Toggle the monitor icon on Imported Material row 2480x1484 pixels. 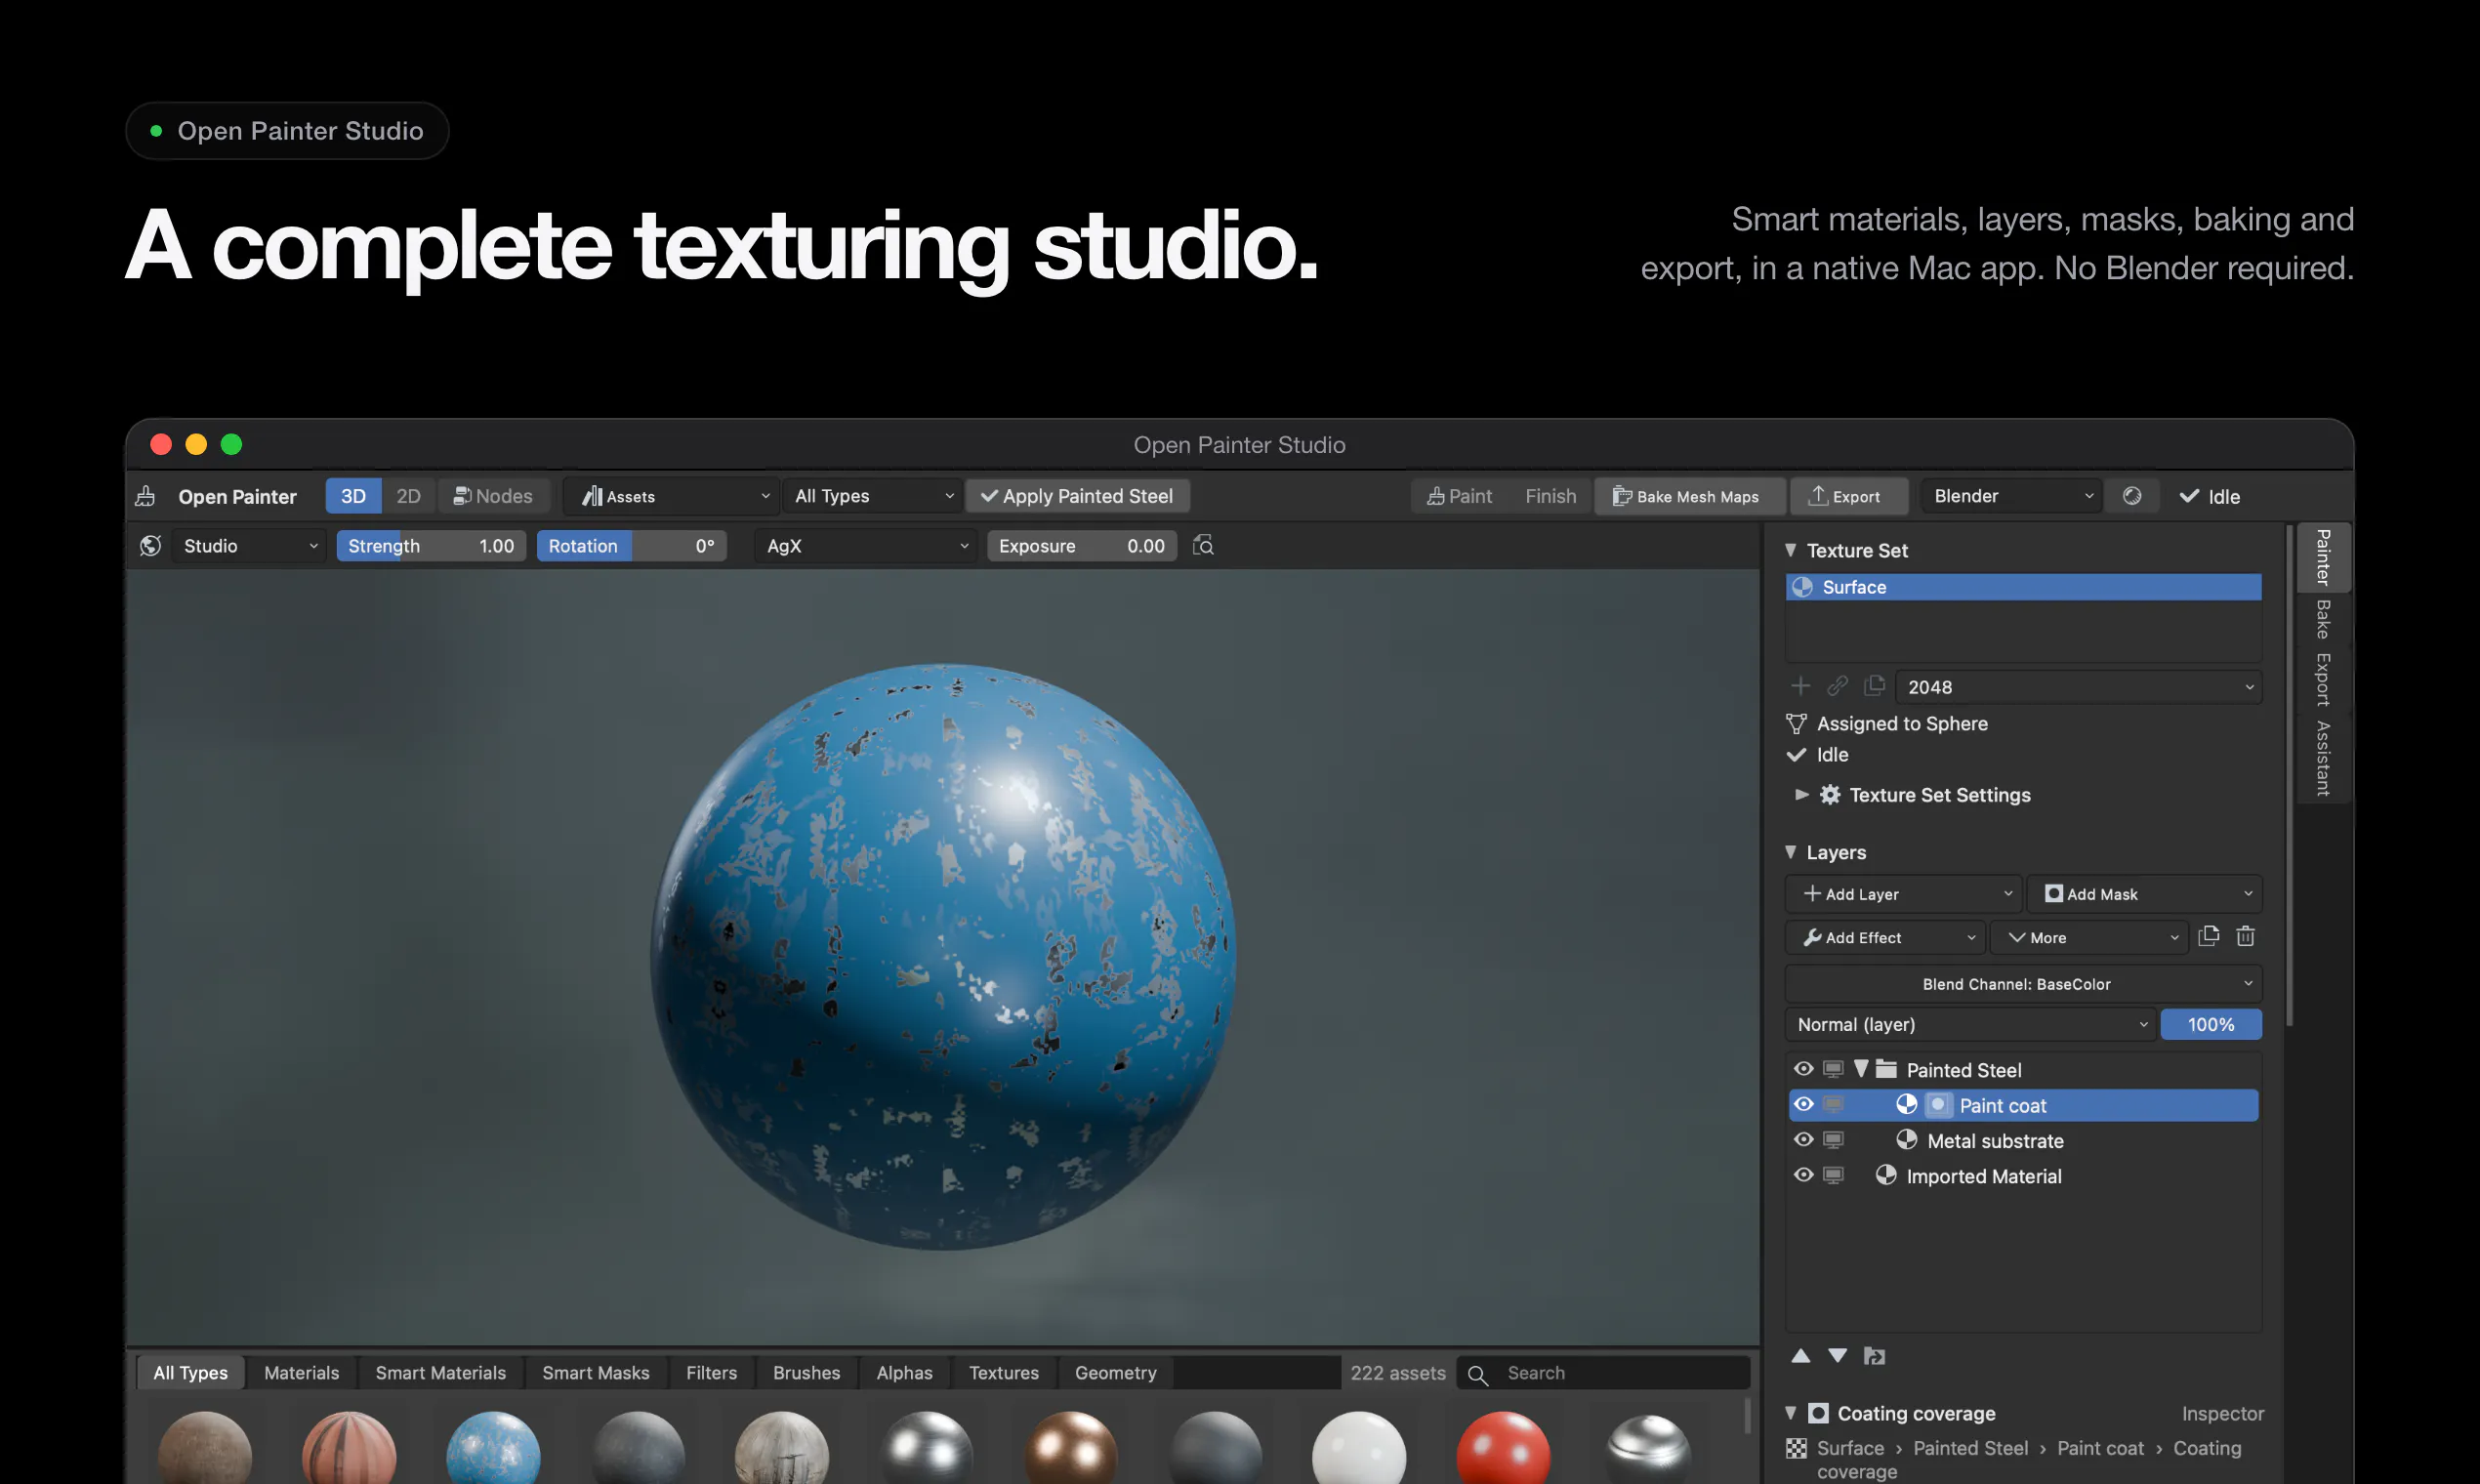click(x=1833, y=1176)
